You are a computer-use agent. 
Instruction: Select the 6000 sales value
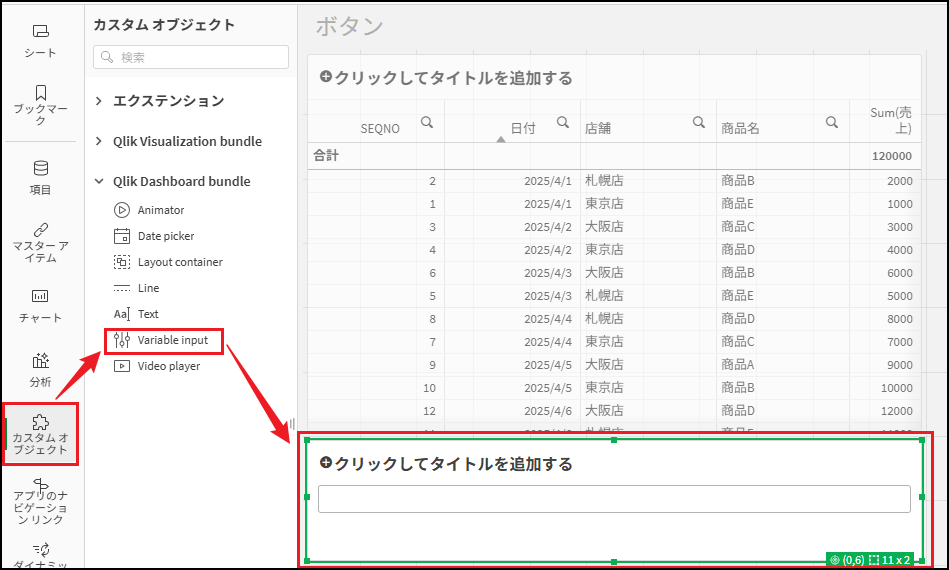899,273
